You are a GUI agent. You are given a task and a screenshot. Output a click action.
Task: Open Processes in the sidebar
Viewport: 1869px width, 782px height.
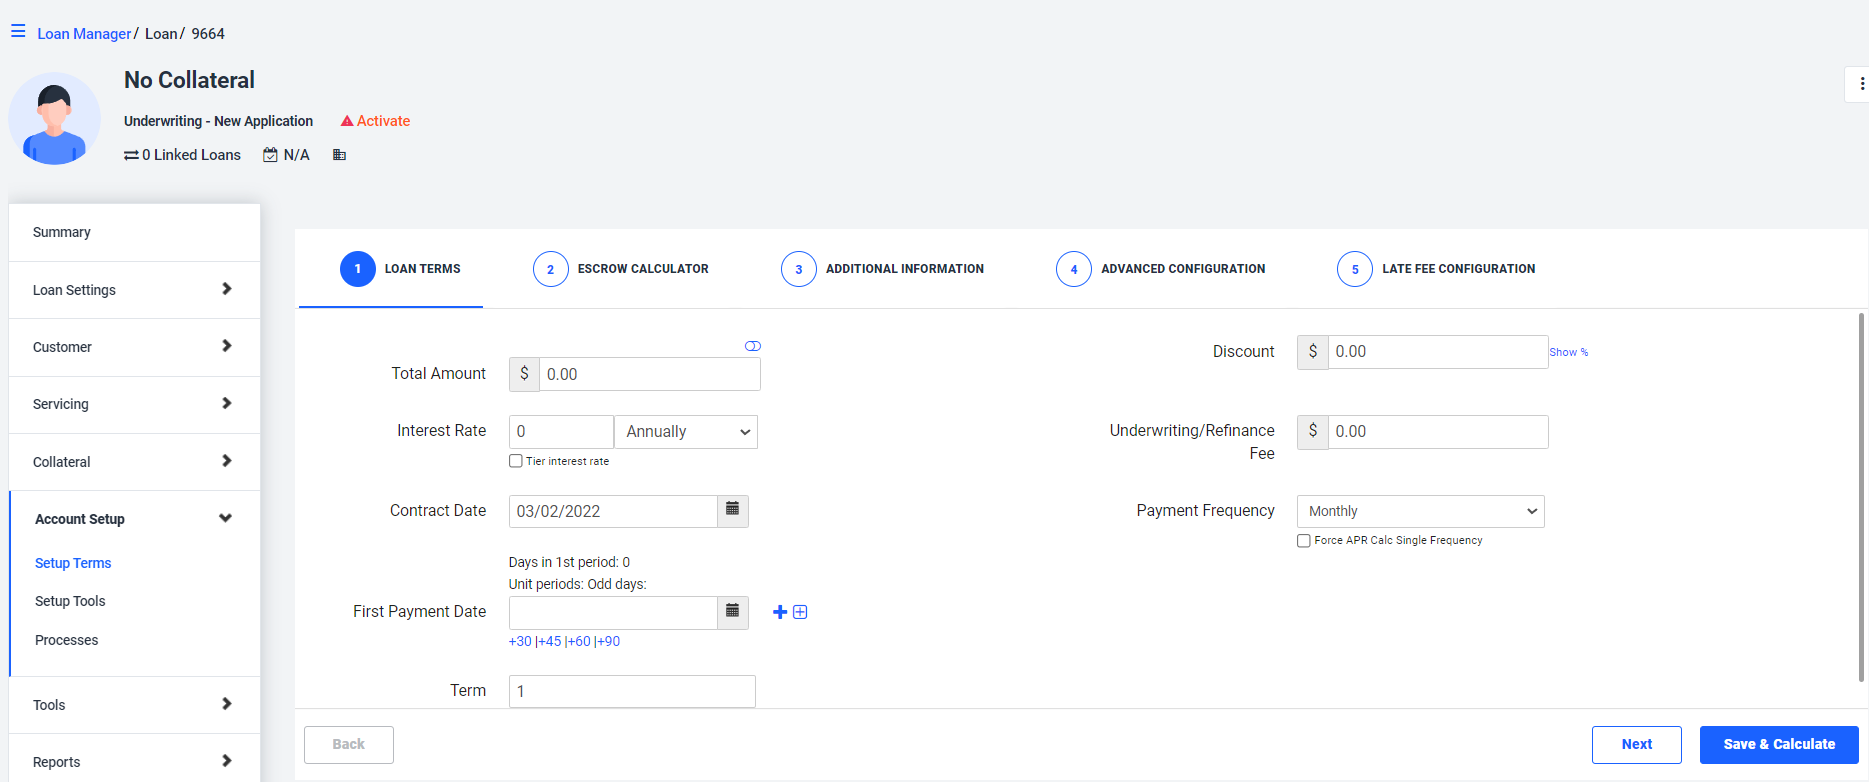click(67, 640)
